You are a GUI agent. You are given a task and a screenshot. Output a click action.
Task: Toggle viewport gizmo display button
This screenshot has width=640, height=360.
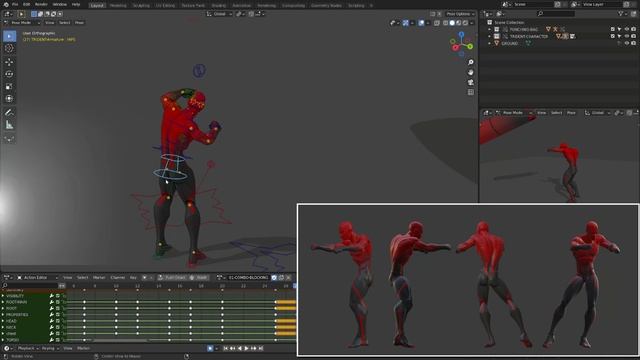click(405, 23)
